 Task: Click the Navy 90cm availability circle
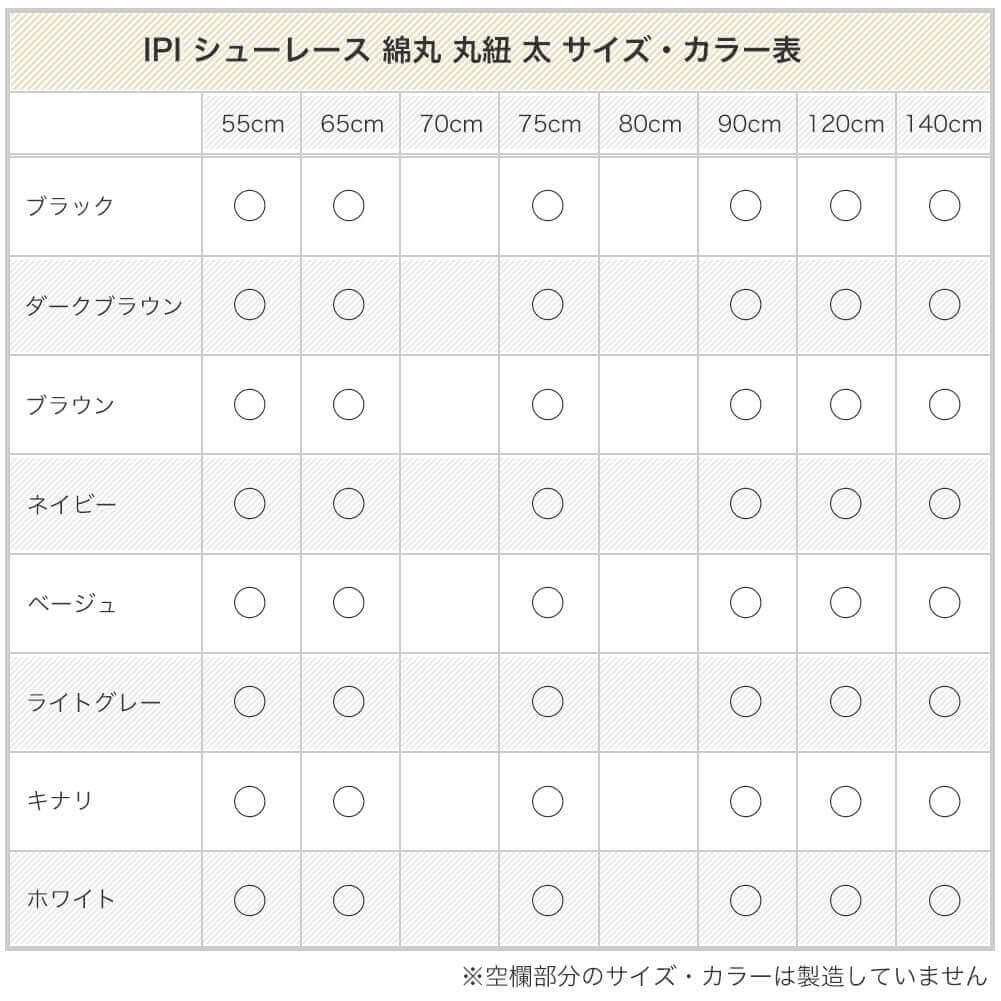click(745, 504)
